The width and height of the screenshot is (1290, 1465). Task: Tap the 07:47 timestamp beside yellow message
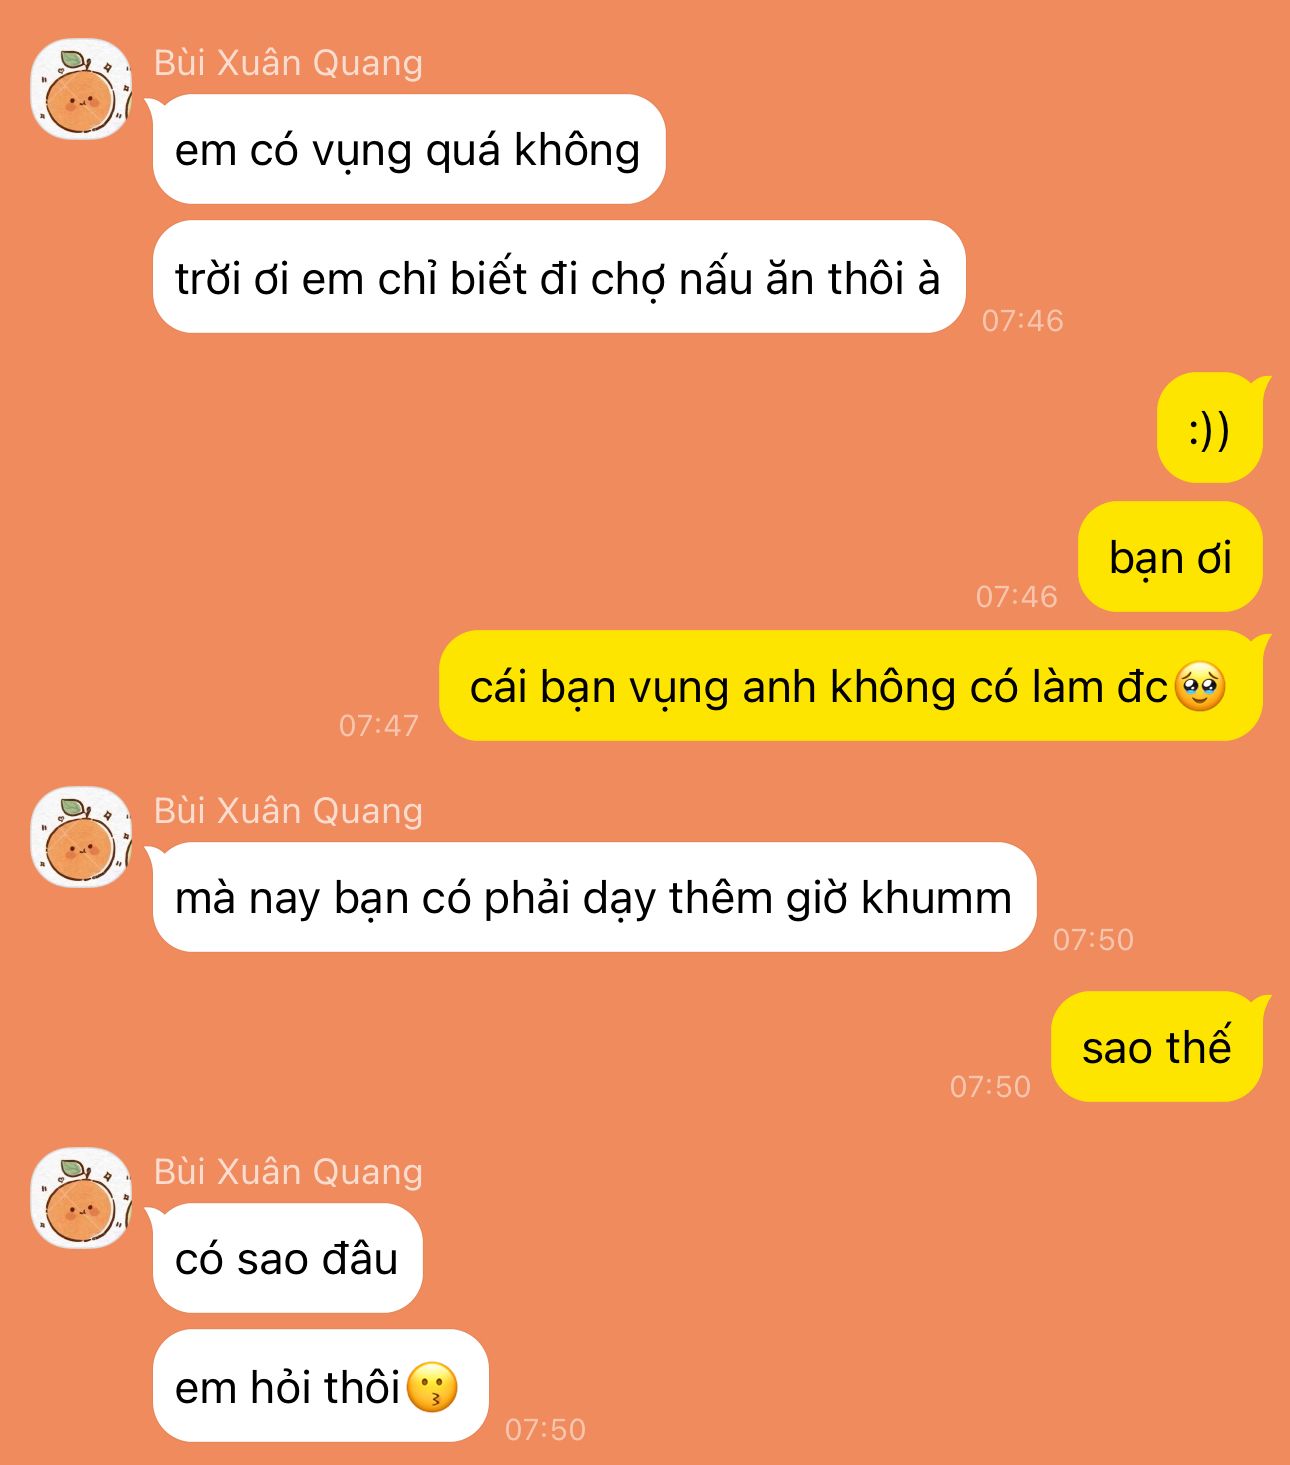point(379,725)
